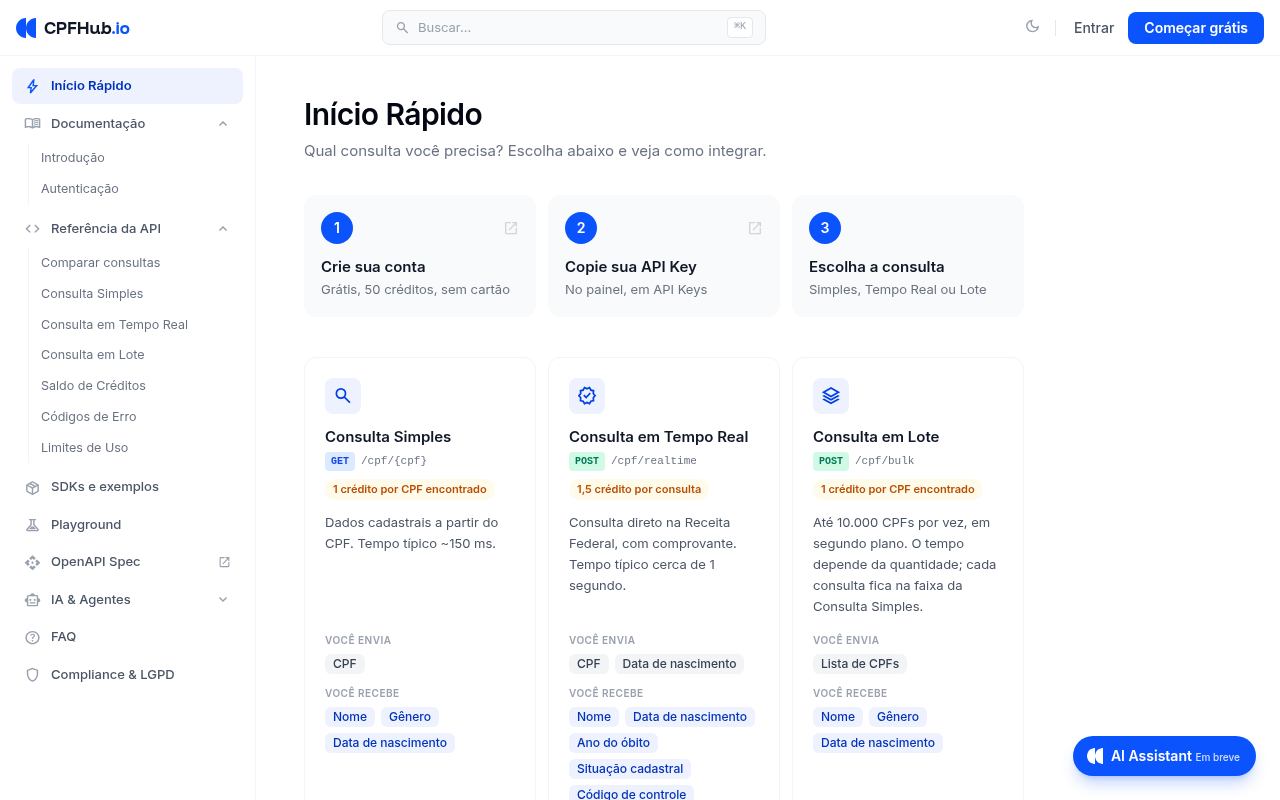Open the external link icon on Crie sua conta
Screen dimensions: 1280x800
[511, 228]
